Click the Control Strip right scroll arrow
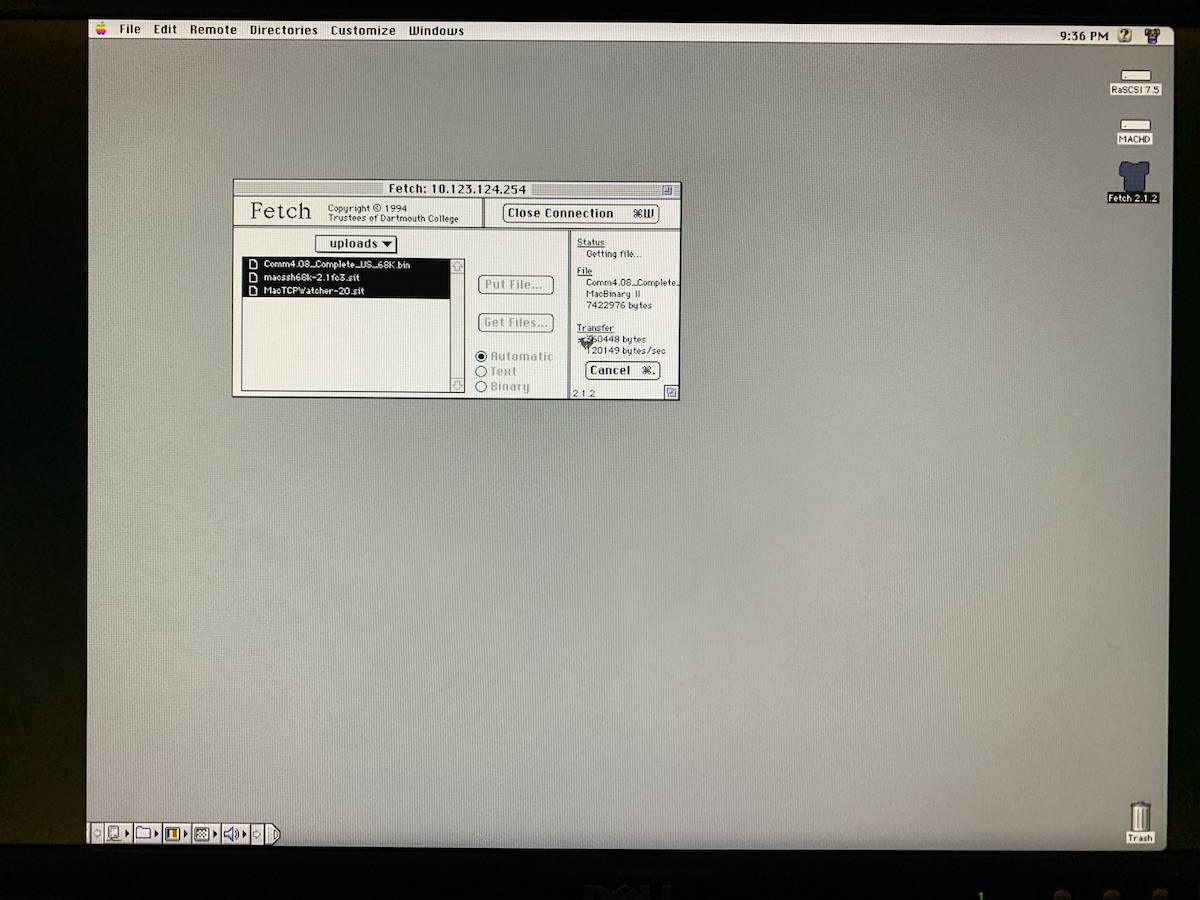Image resolution: width=1200 pixels, height=900 pixels. pos(257,833)
